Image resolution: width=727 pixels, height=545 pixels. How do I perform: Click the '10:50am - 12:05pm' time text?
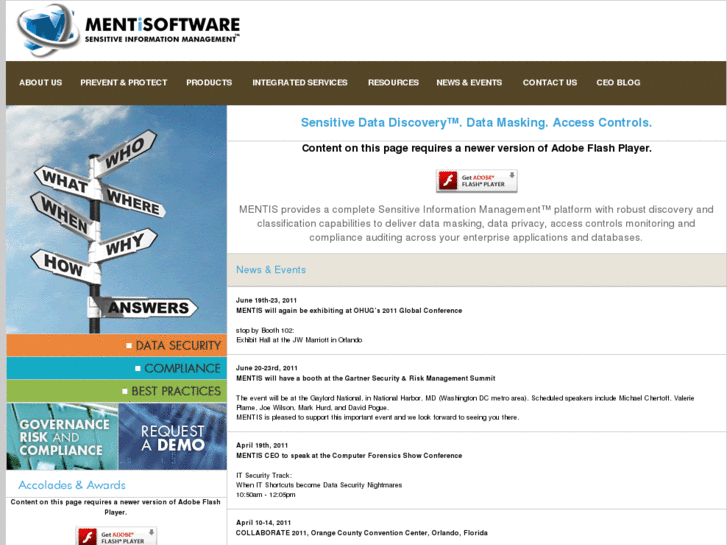coord(266,495)
